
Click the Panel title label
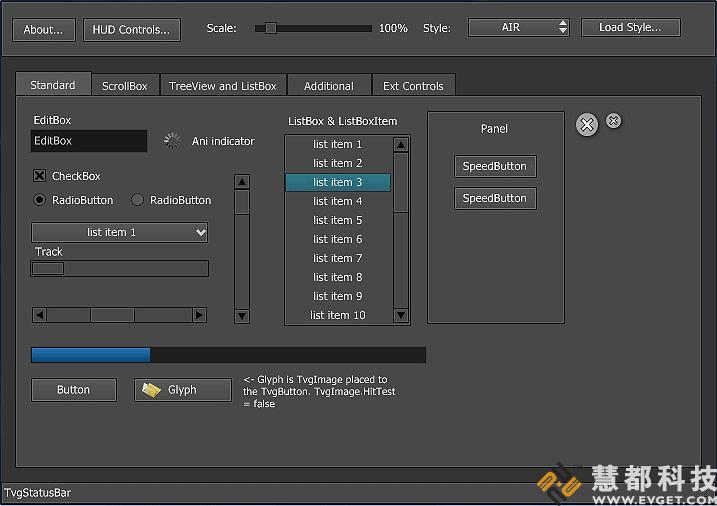tap(494, 129)
